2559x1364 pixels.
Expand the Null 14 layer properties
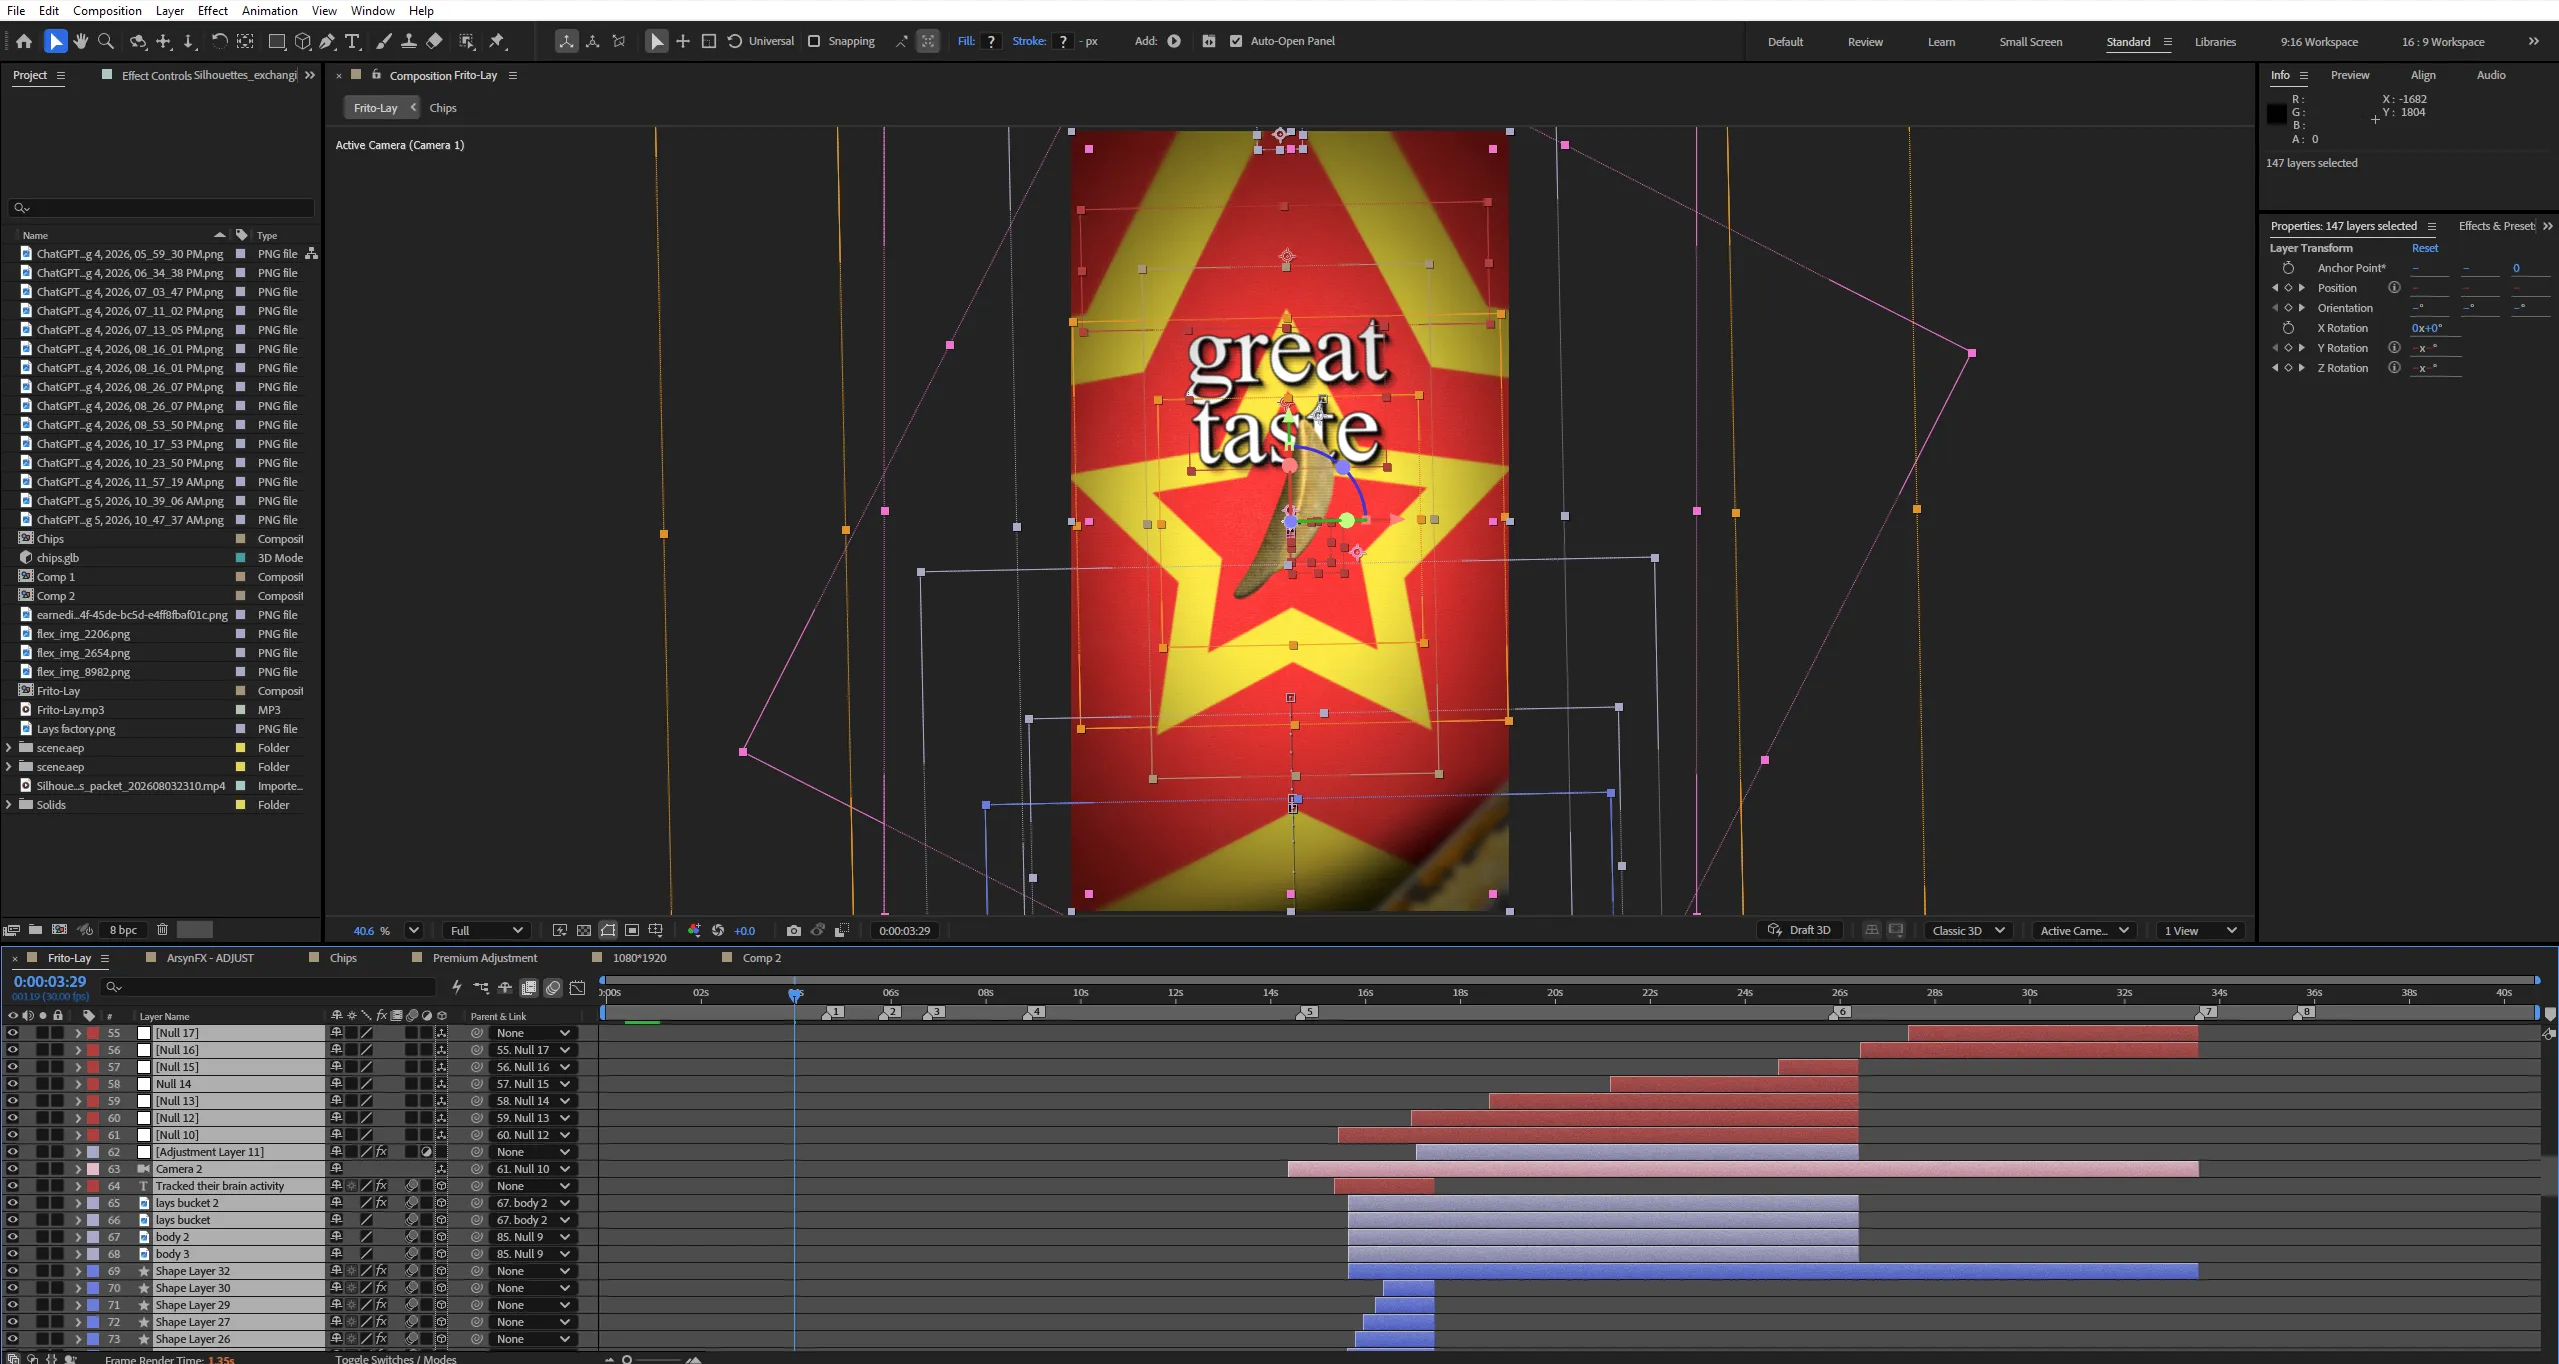coord(78,1084)
